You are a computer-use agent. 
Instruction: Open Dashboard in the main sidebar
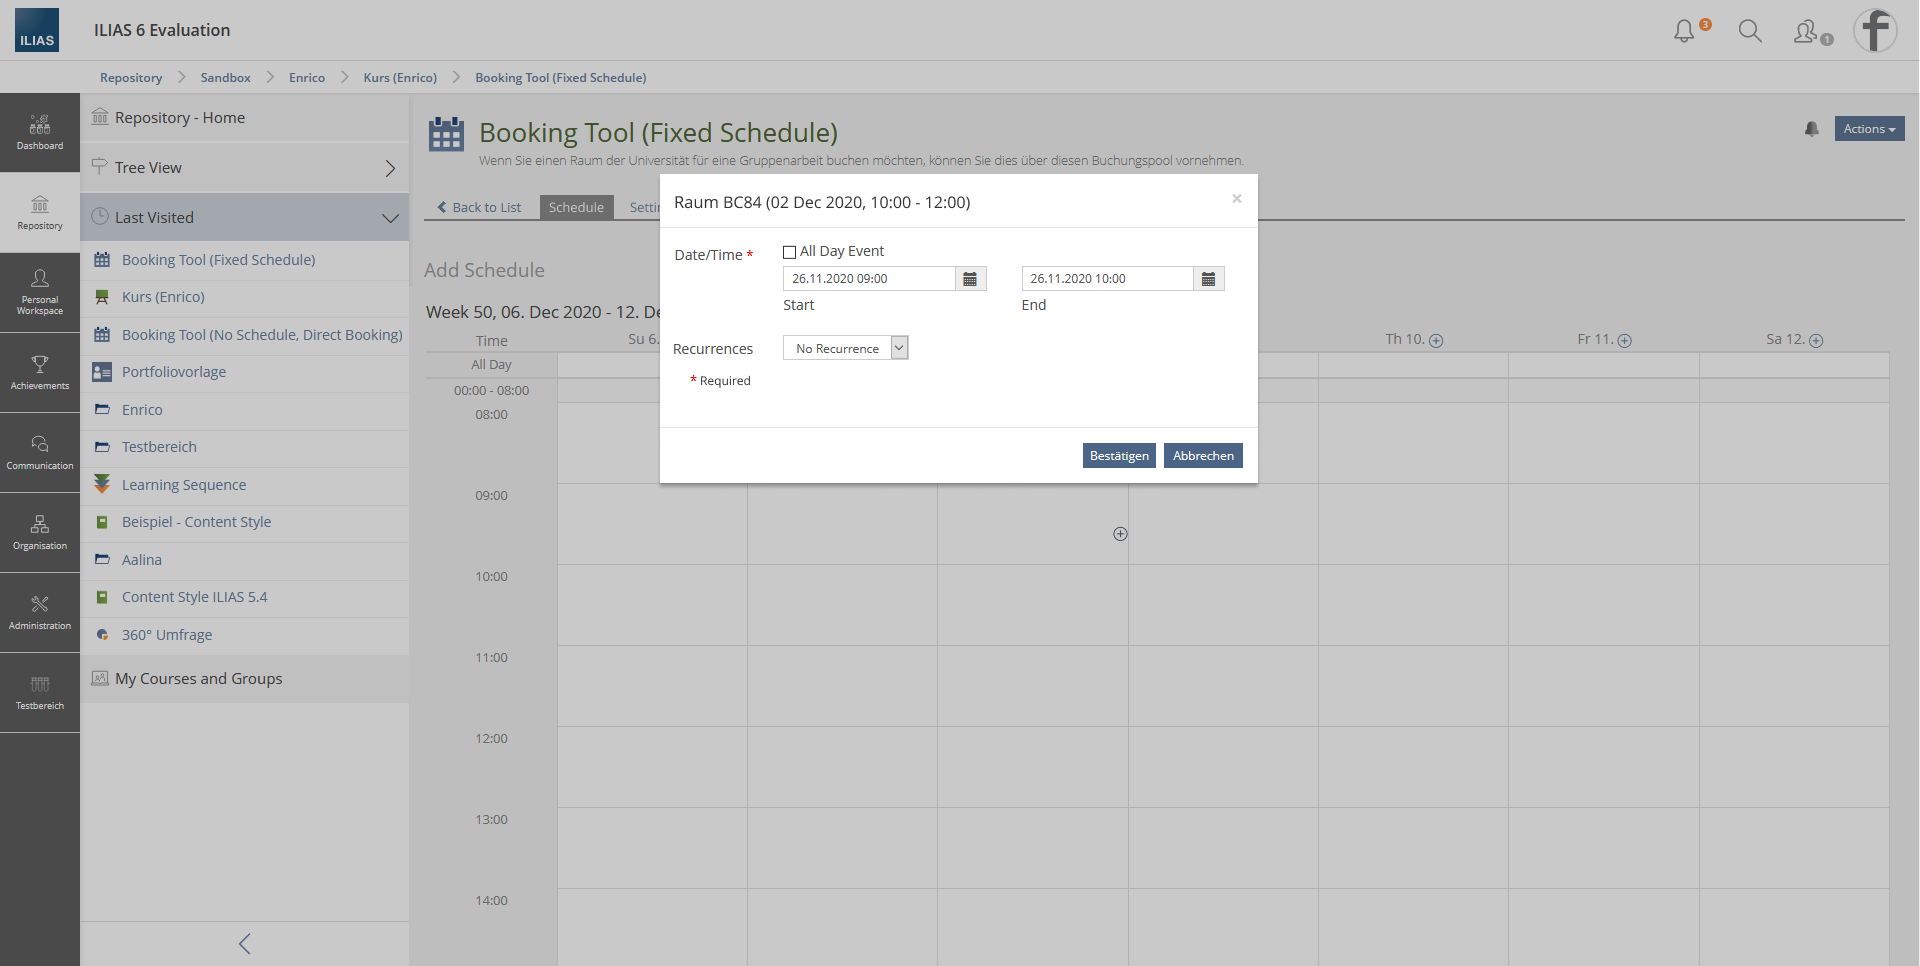[x=40, y=133]
